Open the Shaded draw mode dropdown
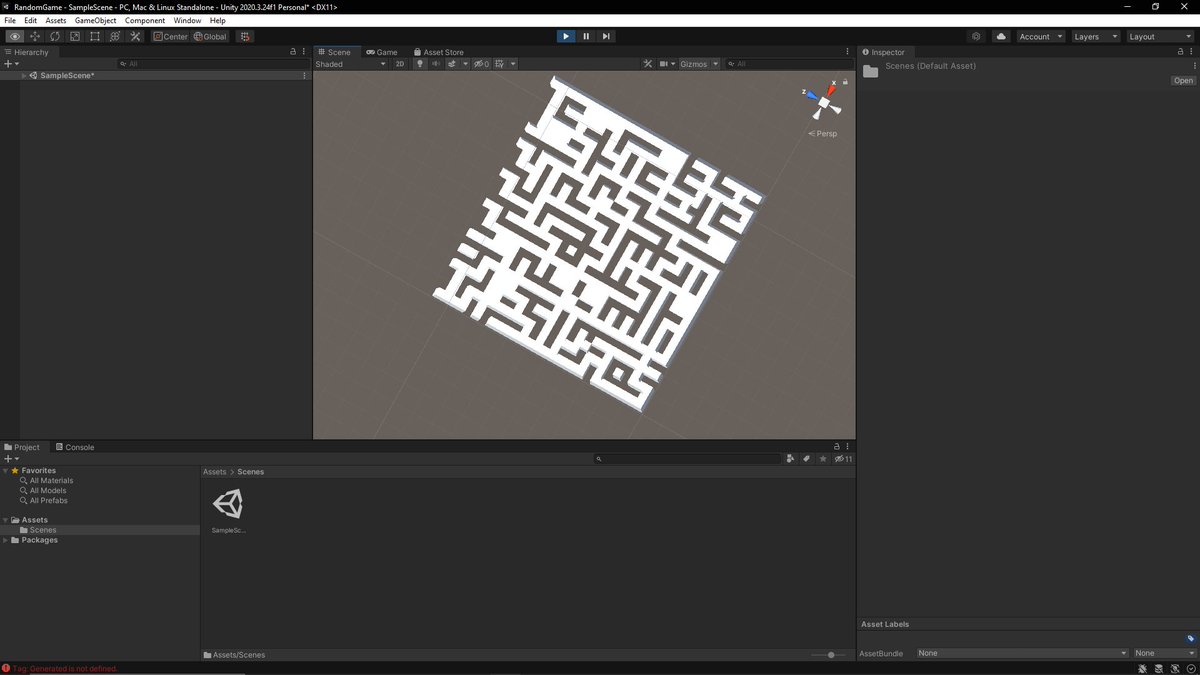The height and width of the screenshot is (675, 1200). pos(351,64)
